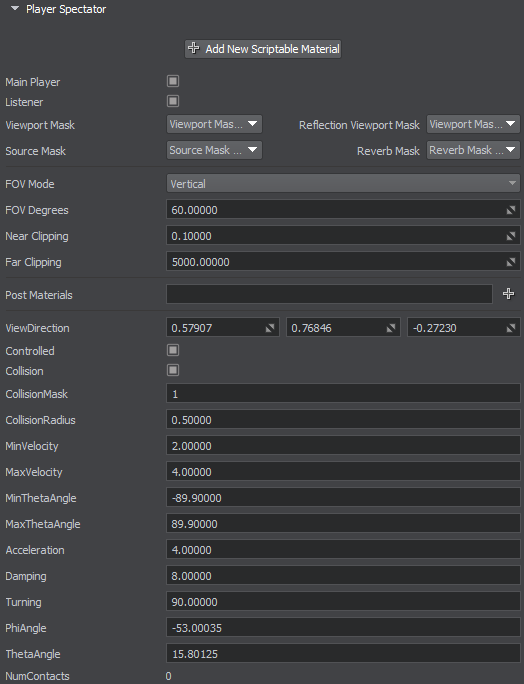The width and height of the screenshot is (524, 684).
Task: Click the MaxVelocity value field
Action: pyautogui.click(x=343, y=472)
